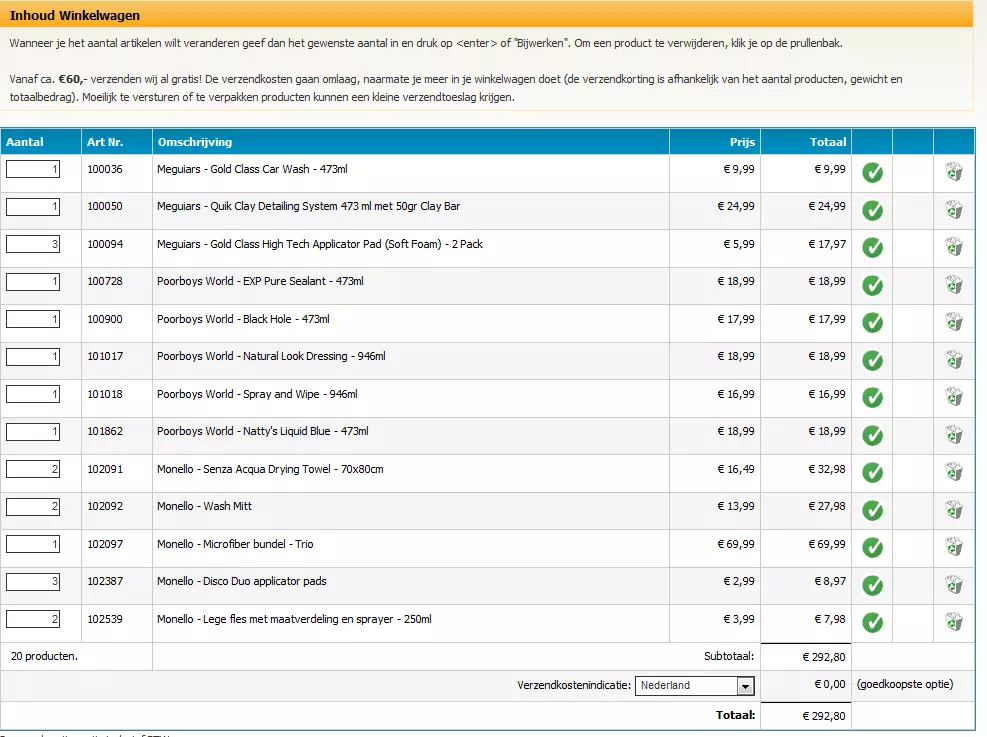
Task: Click quantity input for Lege fles 250ml
Action: (33, 619)
